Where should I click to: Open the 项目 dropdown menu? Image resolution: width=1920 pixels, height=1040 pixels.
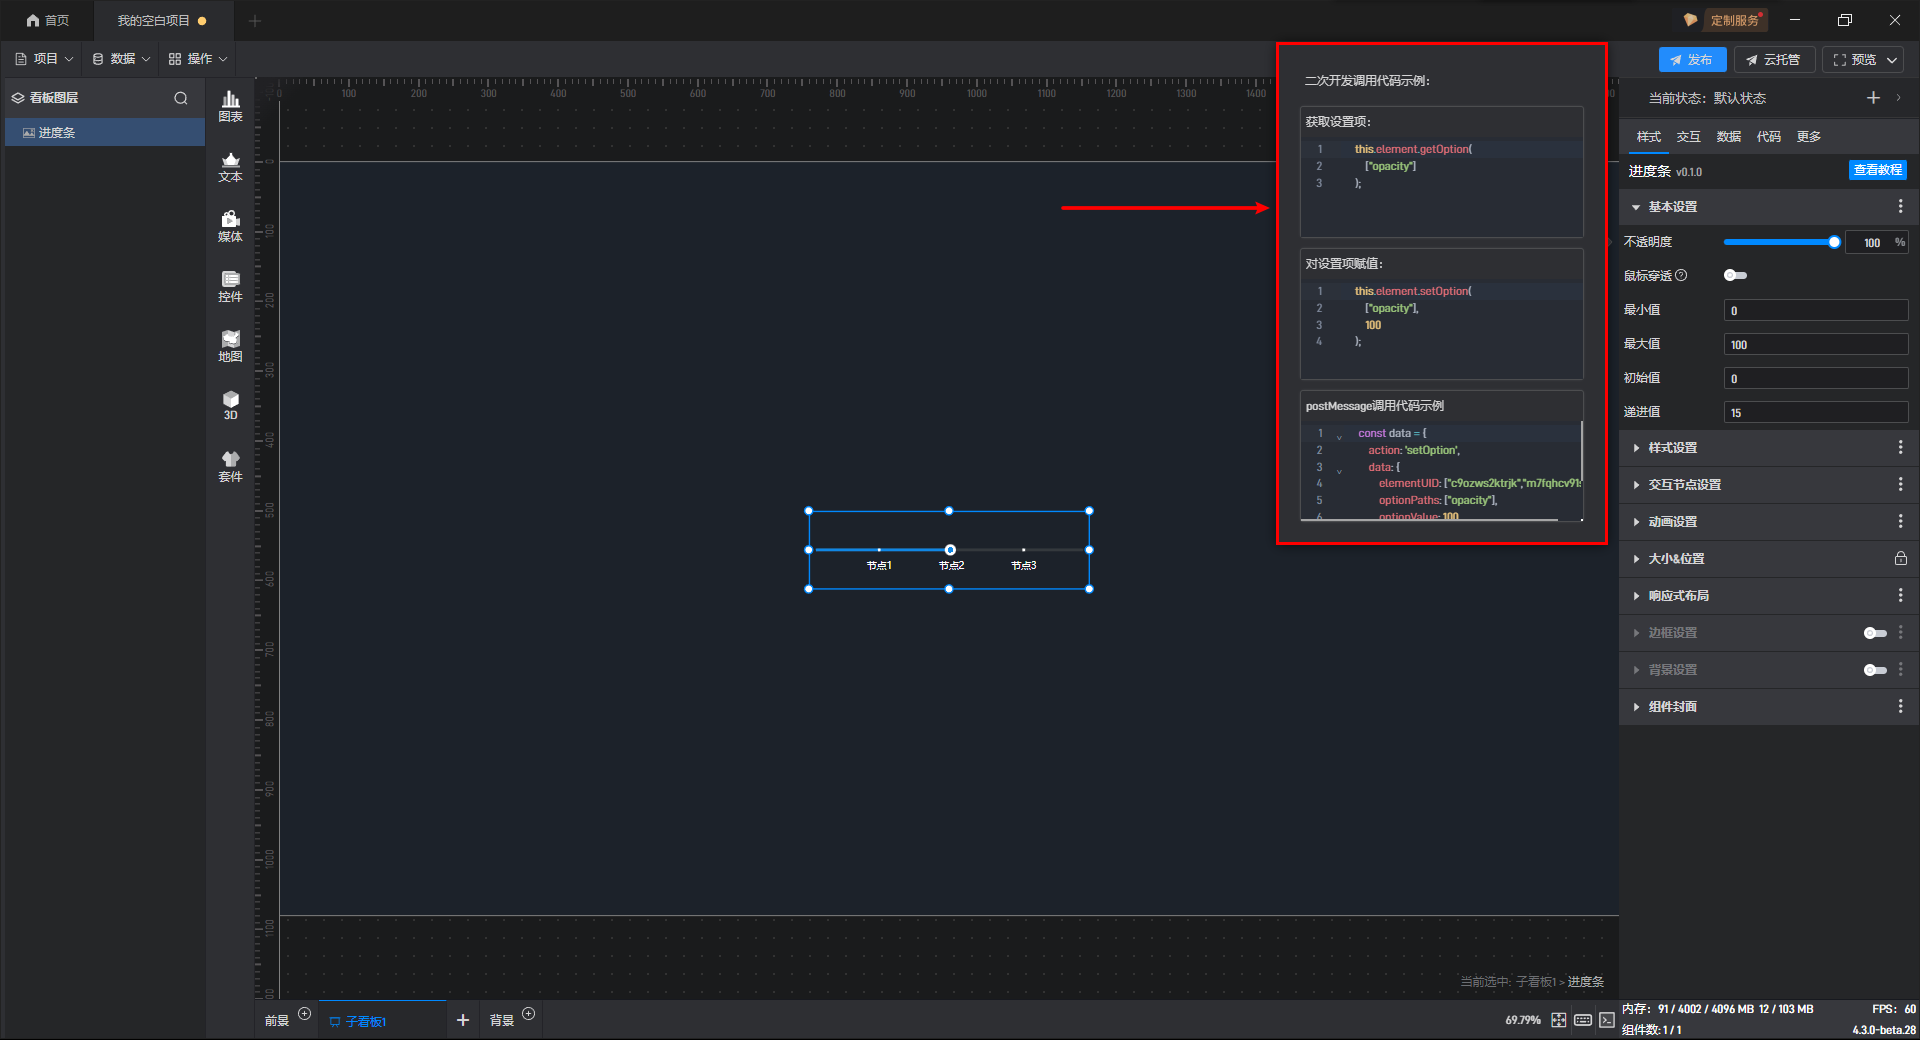click(x=44, y=59)
